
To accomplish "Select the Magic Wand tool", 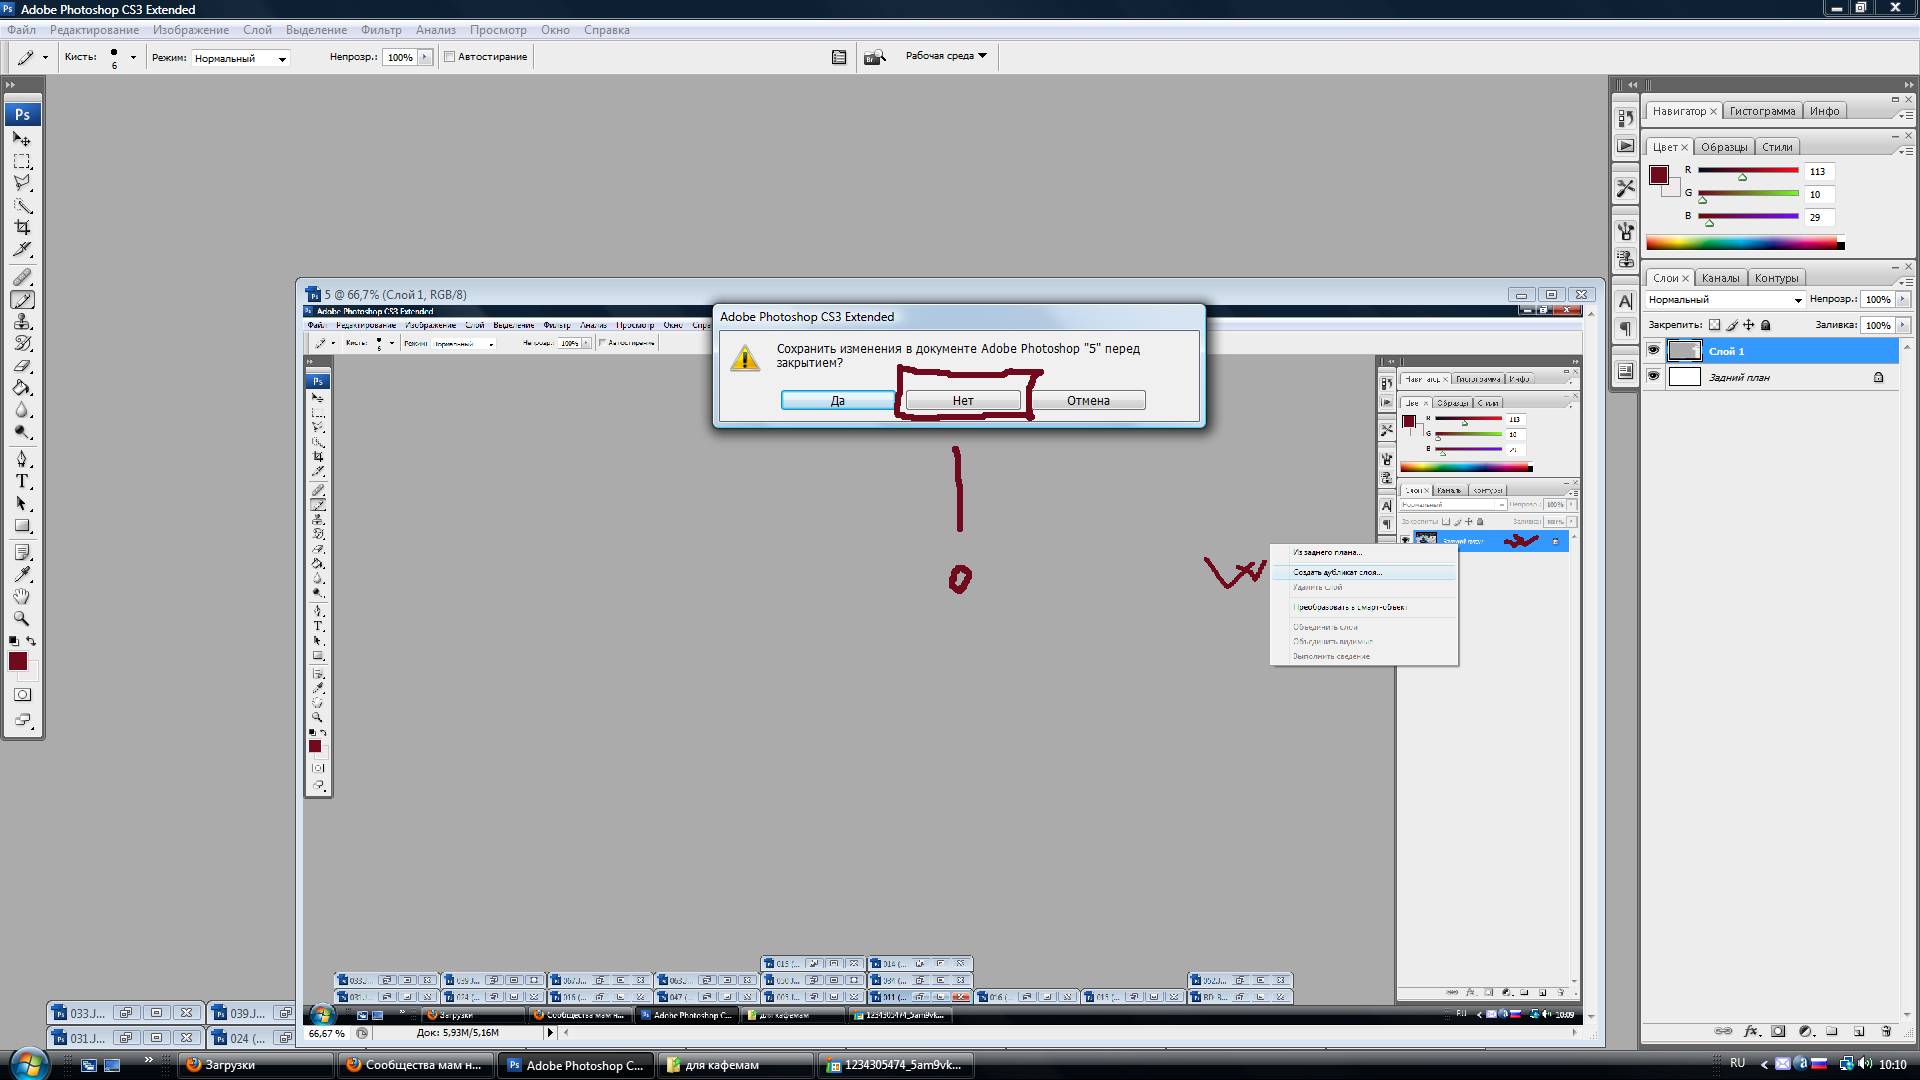I will 22,205.
